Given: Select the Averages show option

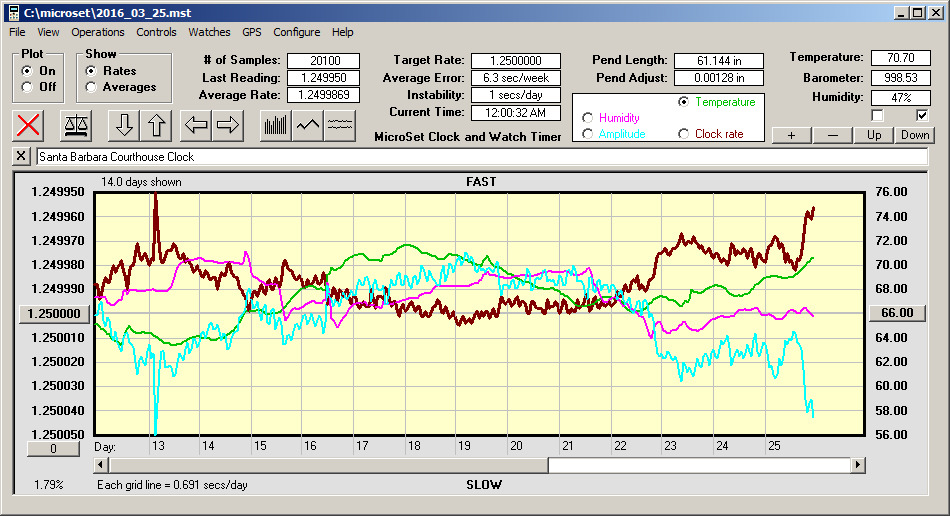Looking at the screenshot, I should tap(91, 87).
